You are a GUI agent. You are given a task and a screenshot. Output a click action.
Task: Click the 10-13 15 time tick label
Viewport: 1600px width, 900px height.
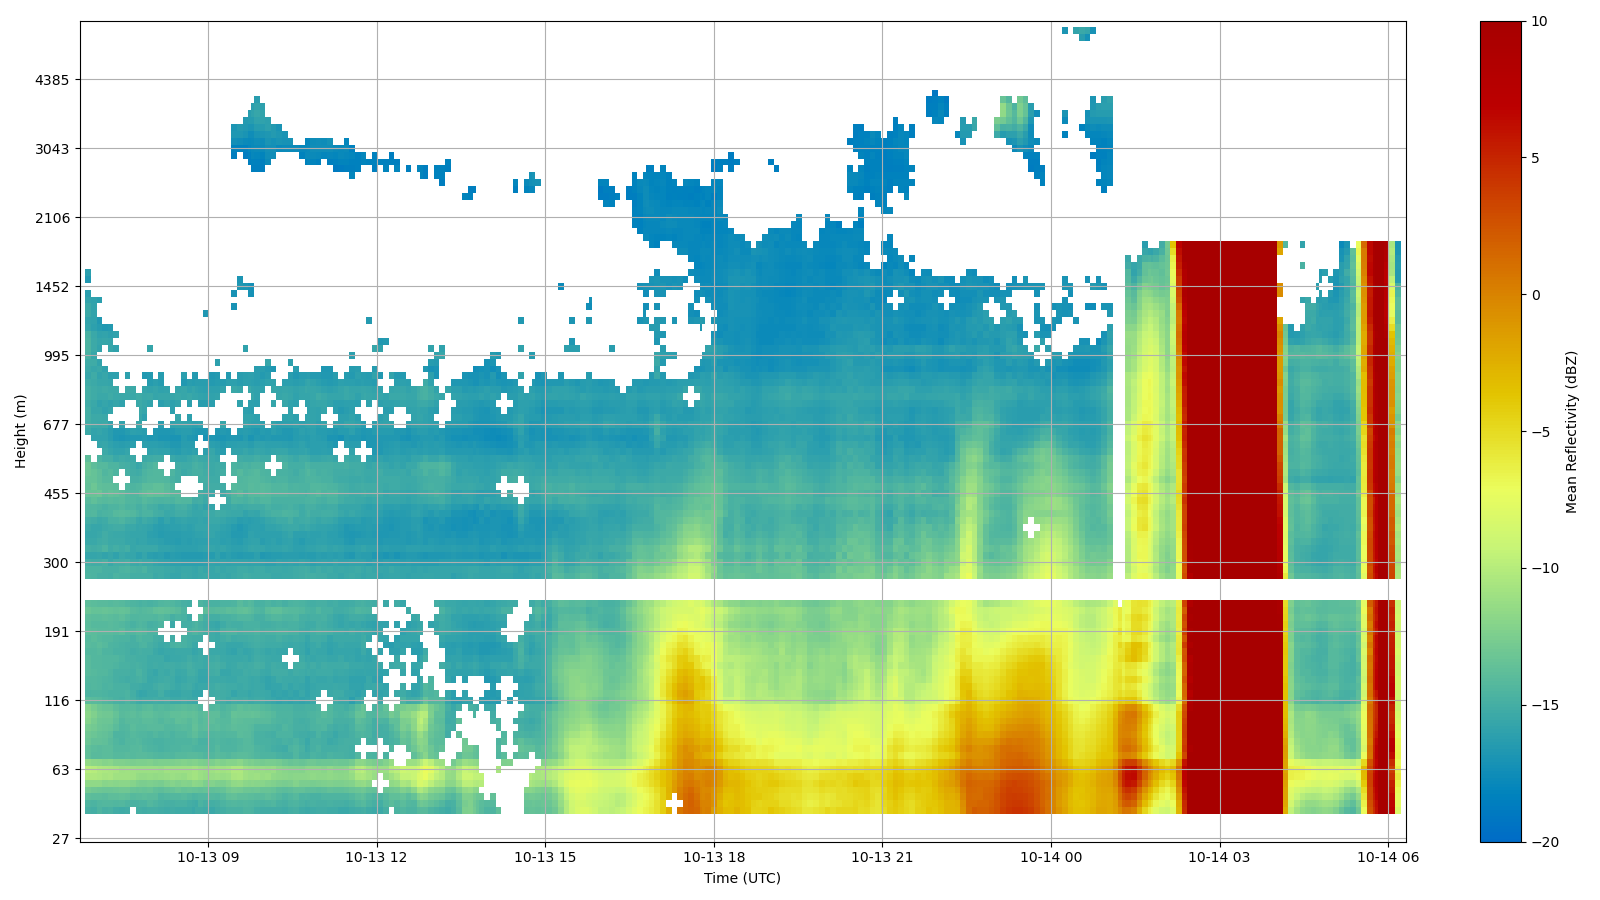[545, 857]
